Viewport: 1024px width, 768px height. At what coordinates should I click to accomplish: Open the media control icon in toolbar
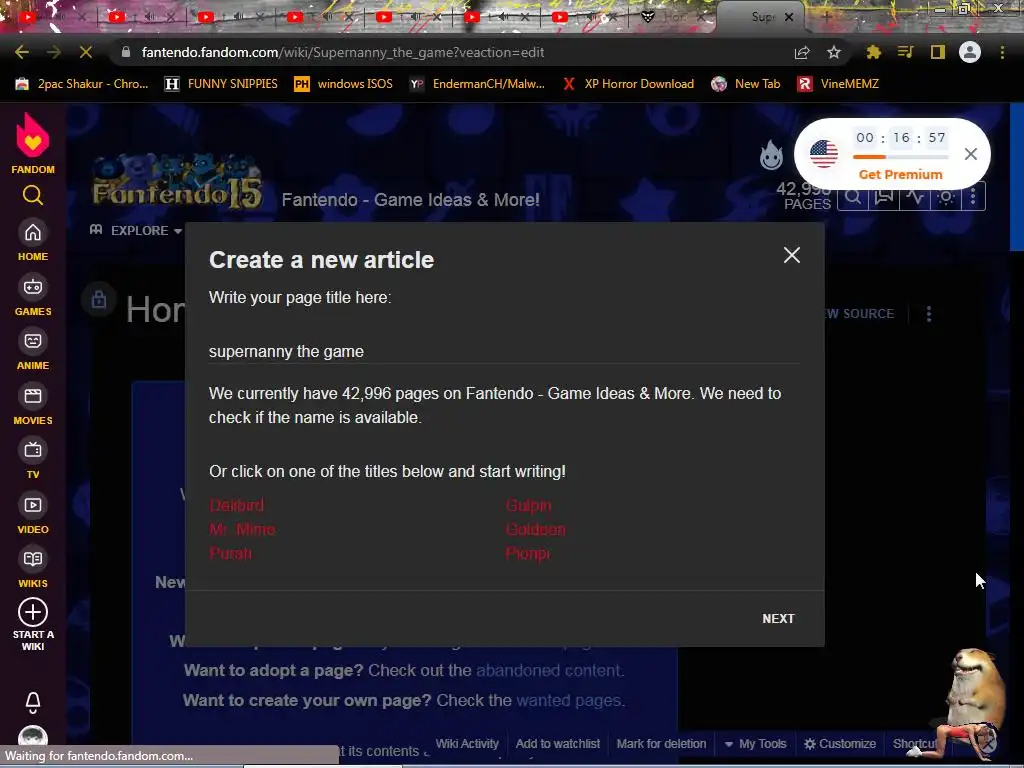point(905,52)
